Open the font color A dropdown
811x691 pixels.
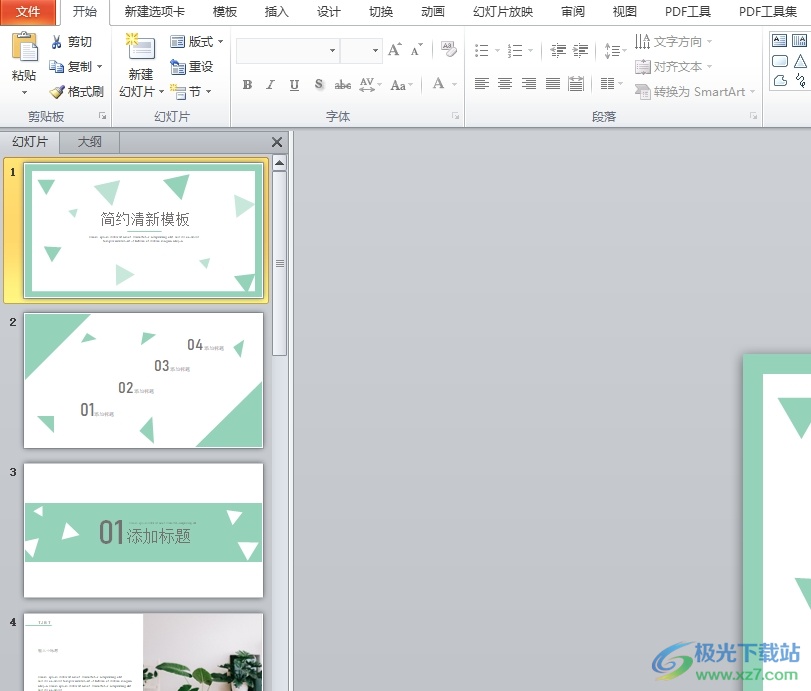click(455, 84)
